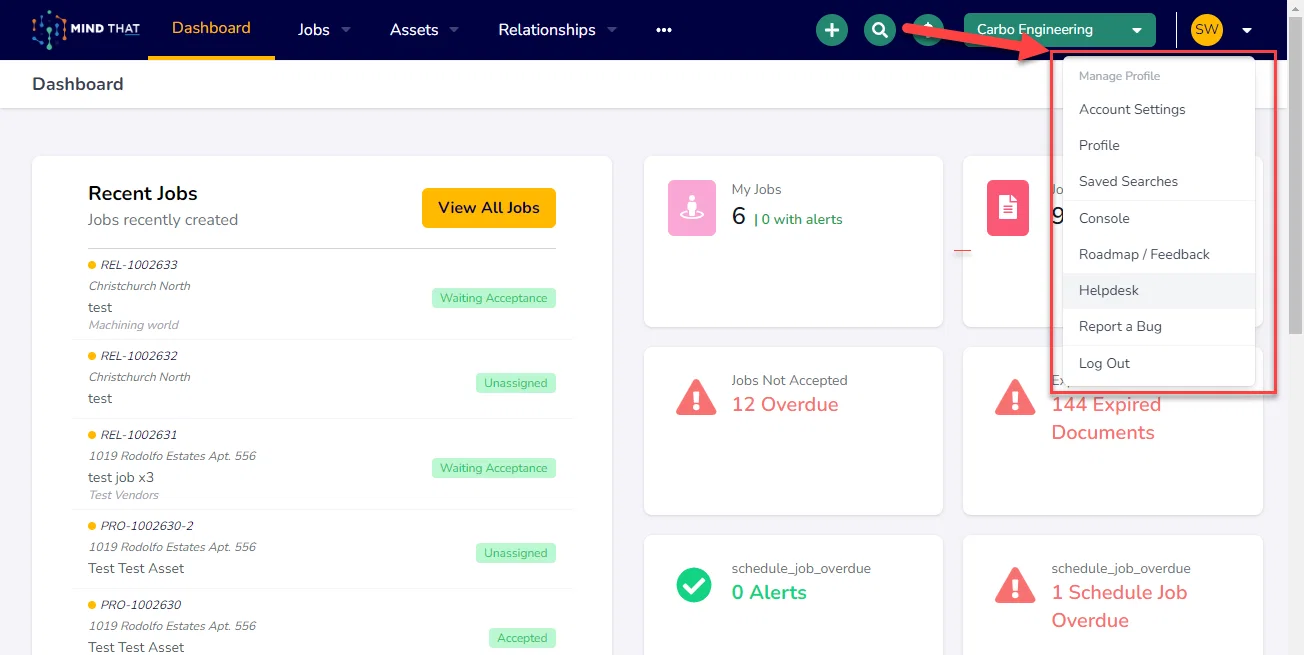Open the Assets dropdown menu
Screen dimensions: 1304x655
tap(425, 30)
